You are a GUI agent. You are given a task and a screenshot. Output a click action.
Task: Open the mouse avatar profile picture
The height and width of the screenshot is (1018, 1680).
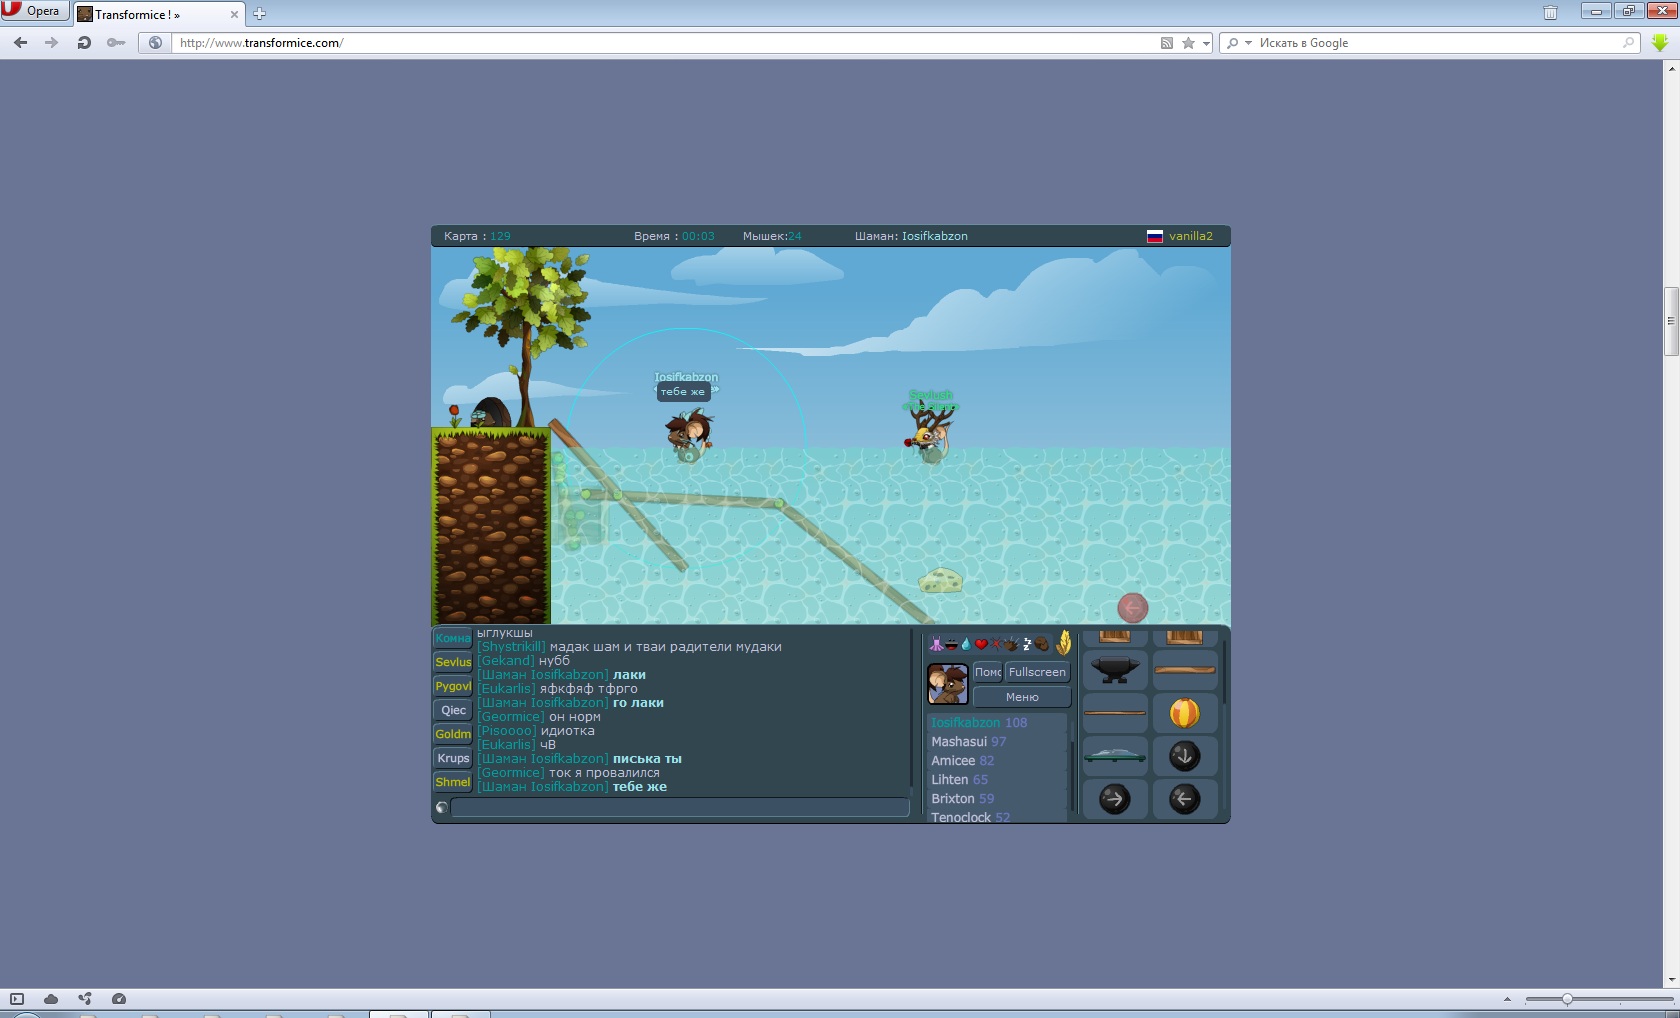click(948, 684)
